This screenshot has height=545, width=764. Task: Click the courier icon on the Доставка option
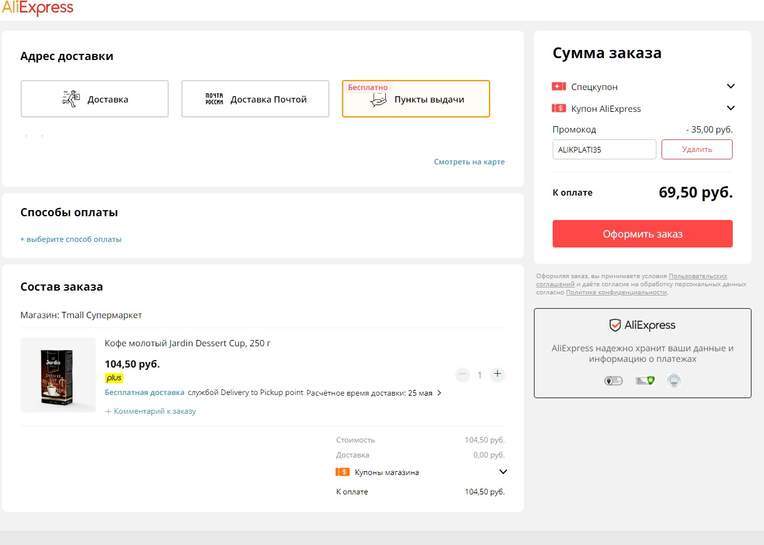(x=71, y=99)
